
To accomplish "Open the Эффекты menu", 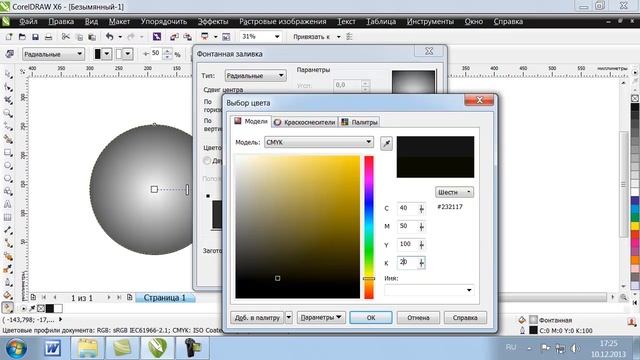I will (x=213, y=21).
